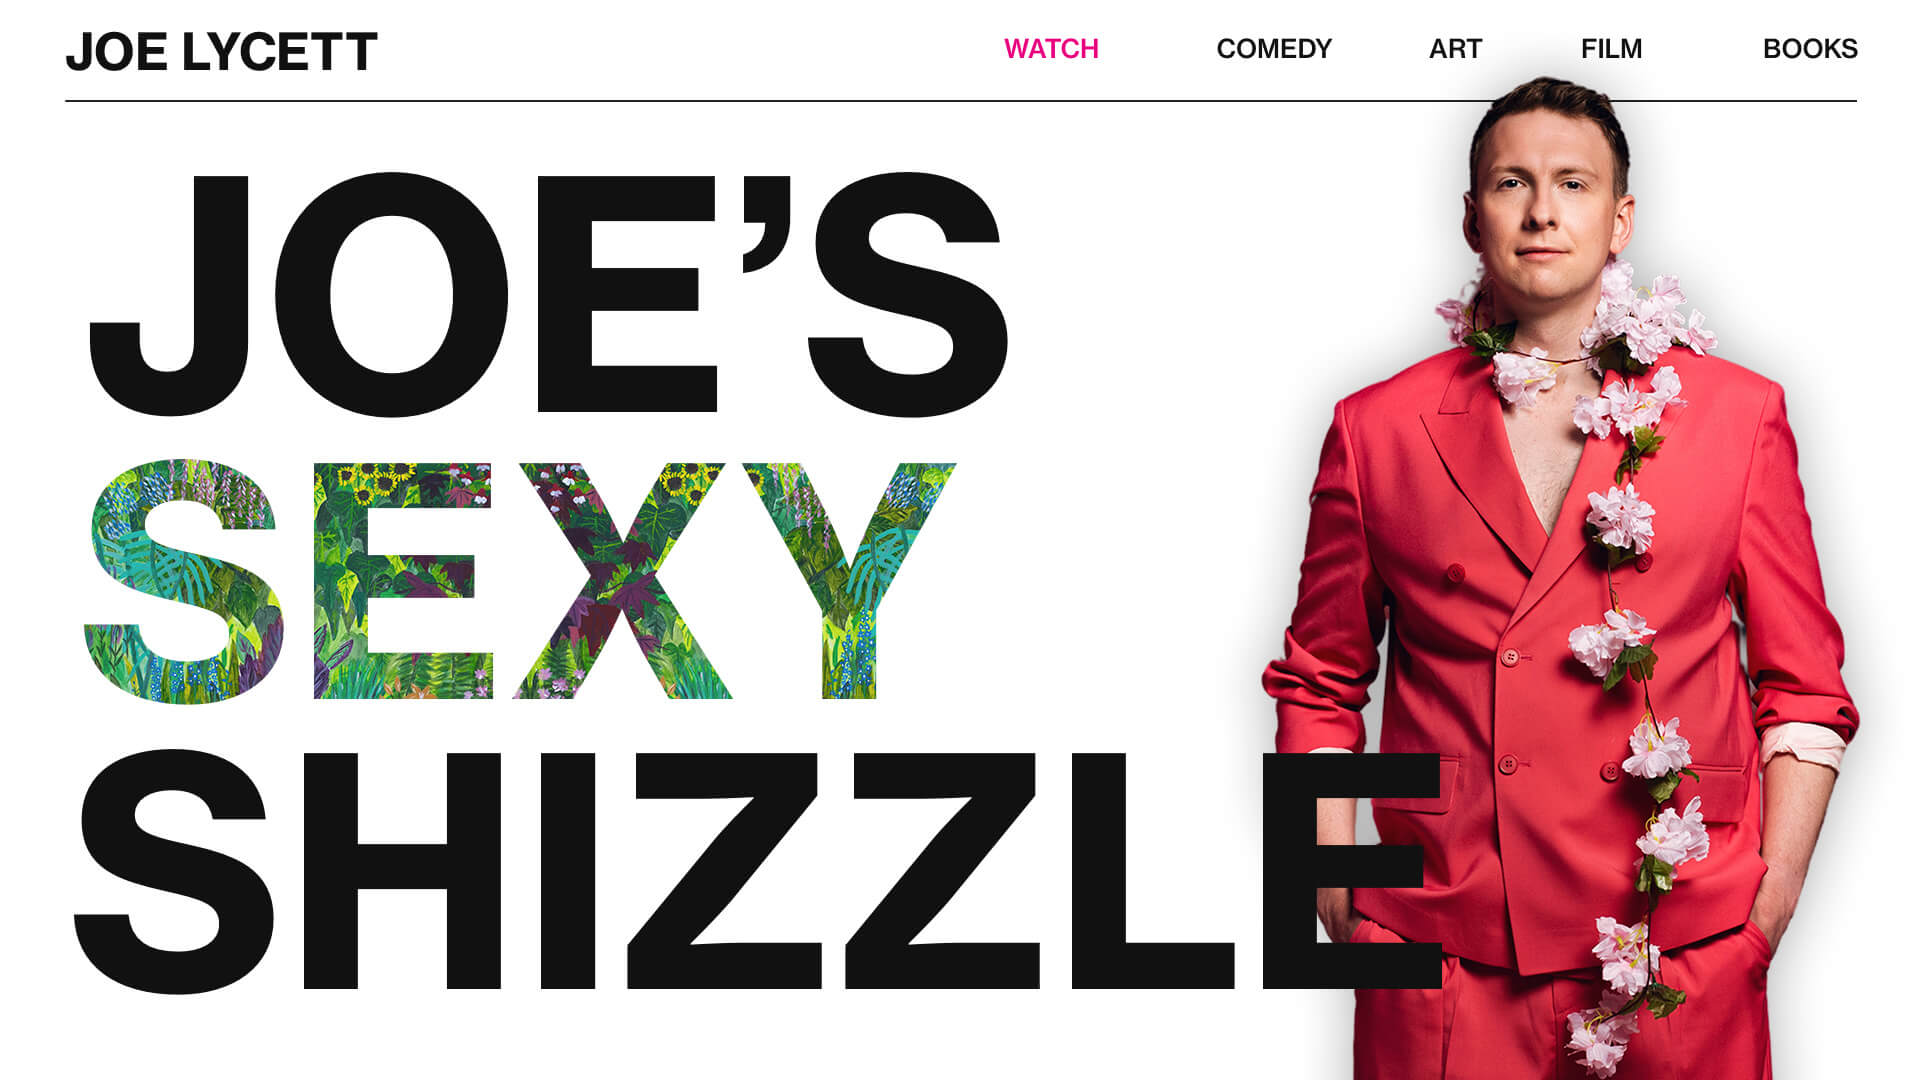Select FILM in the top navigation
This screenshot has width=1920, height=1080.
tap(1611, 49)
